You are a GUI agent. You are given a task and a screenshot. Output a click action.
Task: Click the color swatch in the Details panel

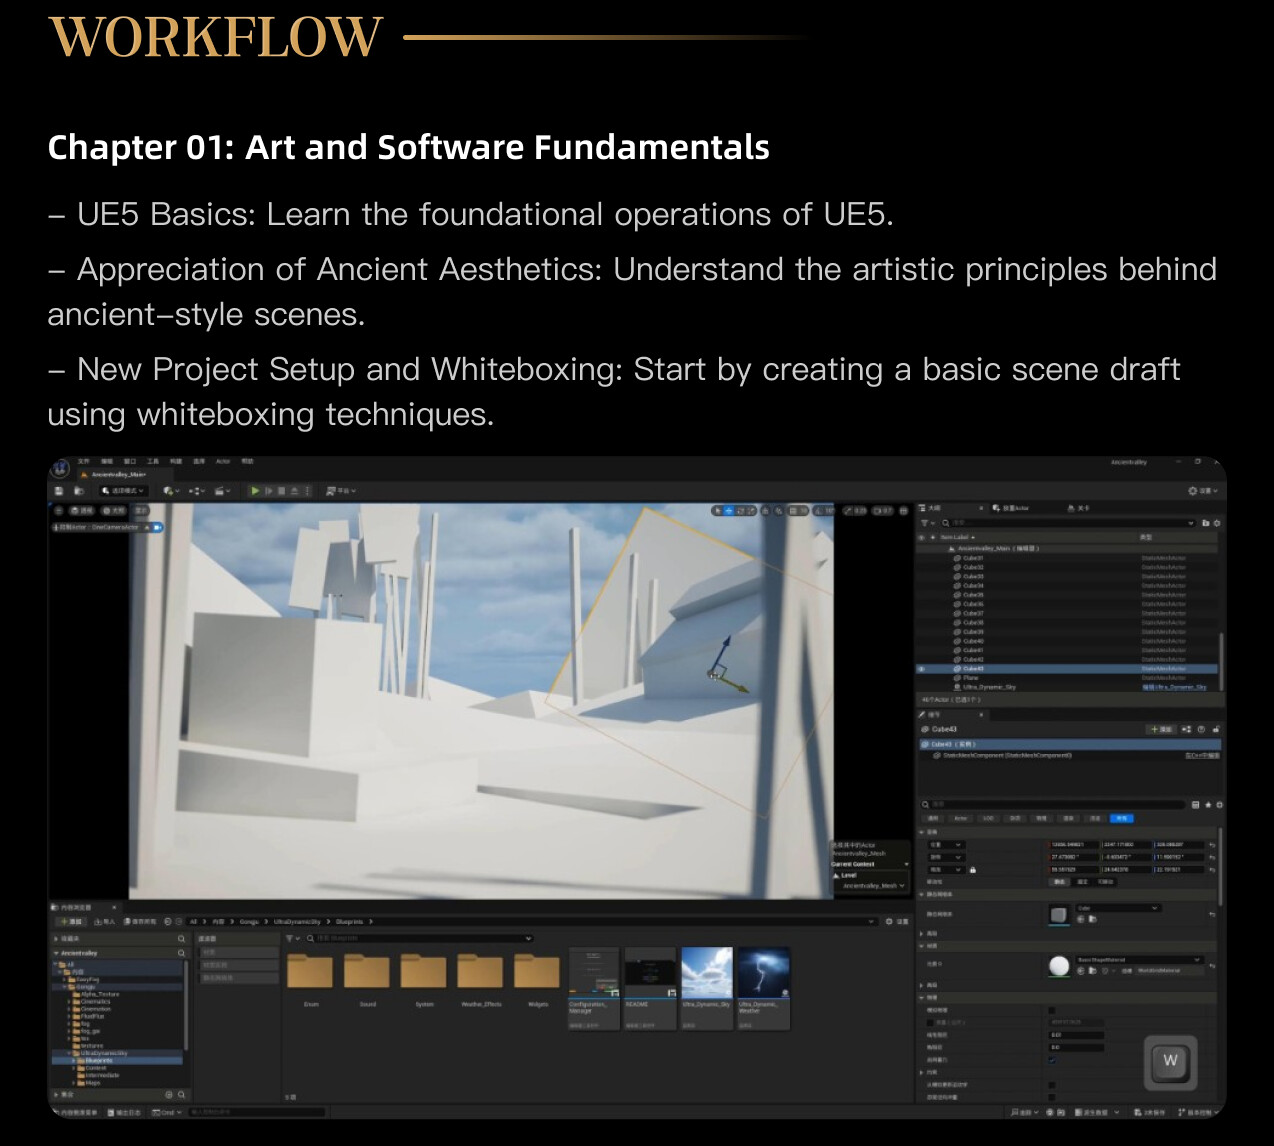tap(1058, 913)
